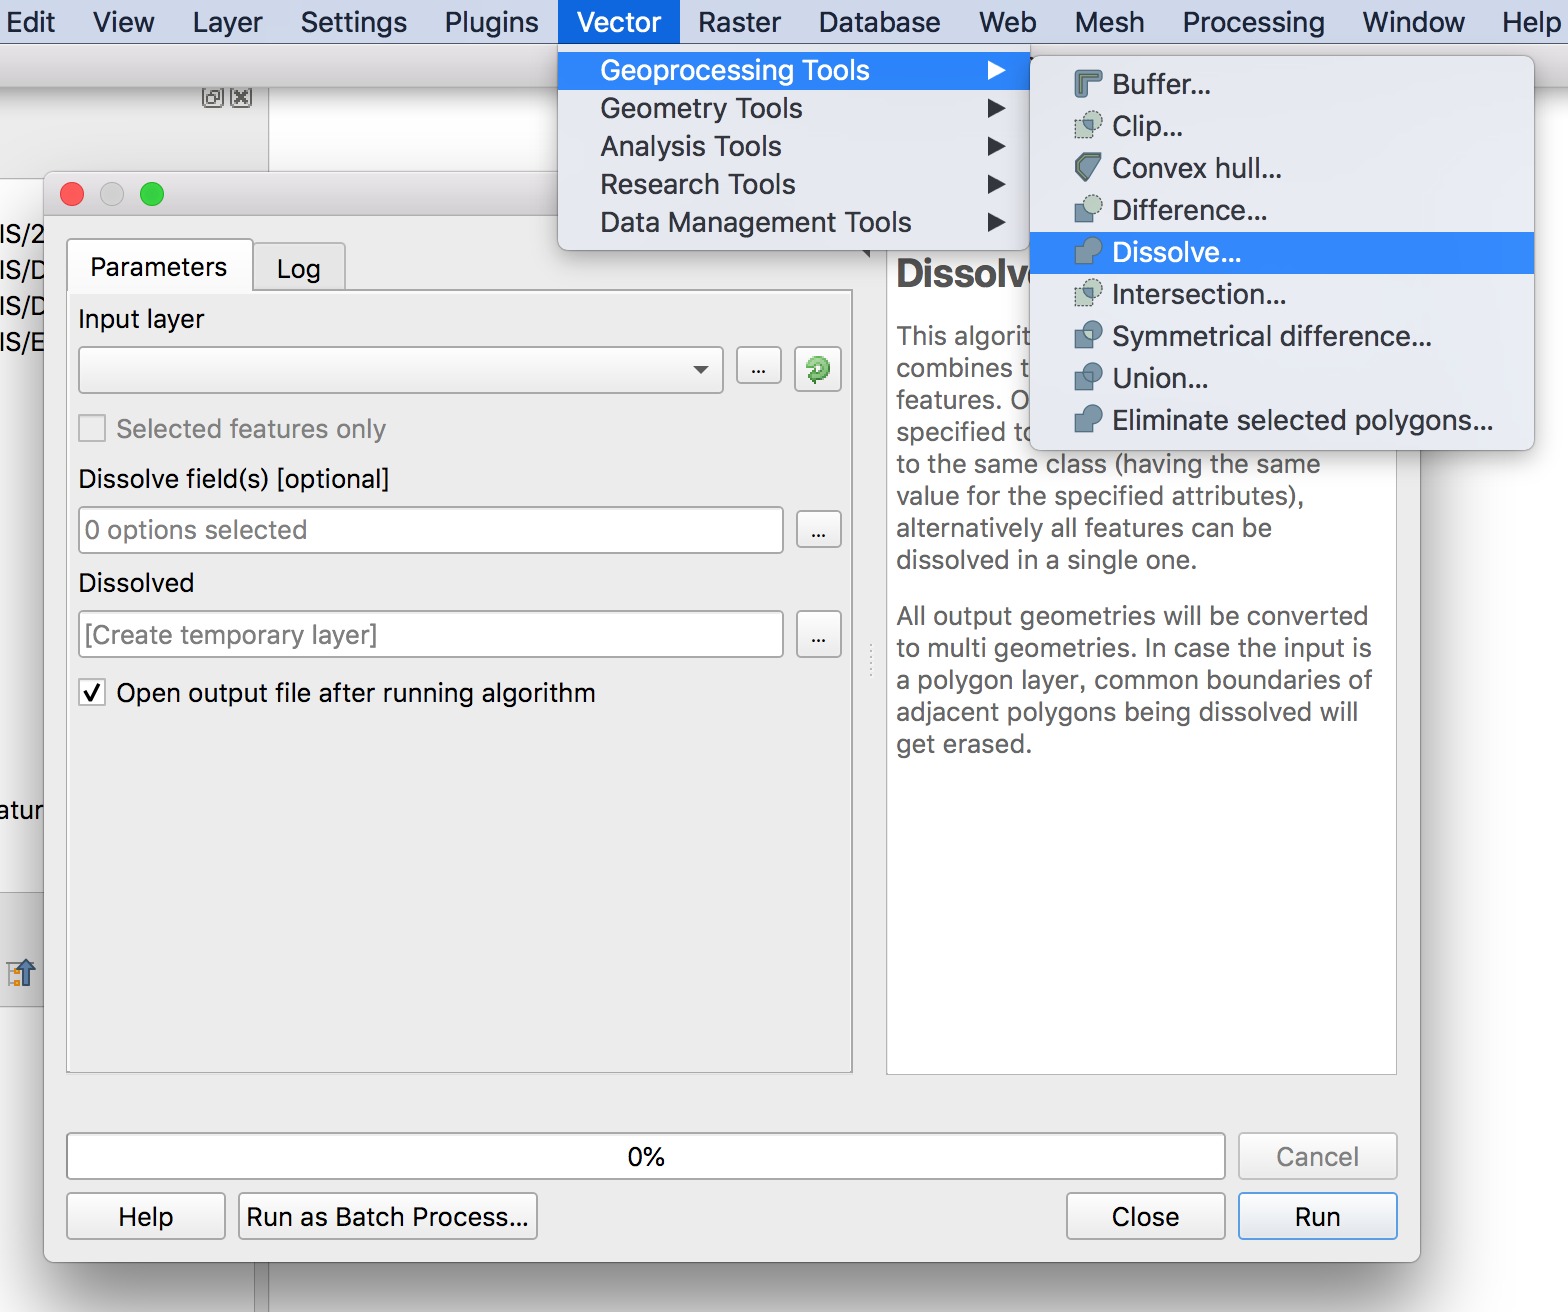Viewport: 1568px width, 1312px height.
Task: Choose Difference... from the submenu
Action: (1282, 210)
